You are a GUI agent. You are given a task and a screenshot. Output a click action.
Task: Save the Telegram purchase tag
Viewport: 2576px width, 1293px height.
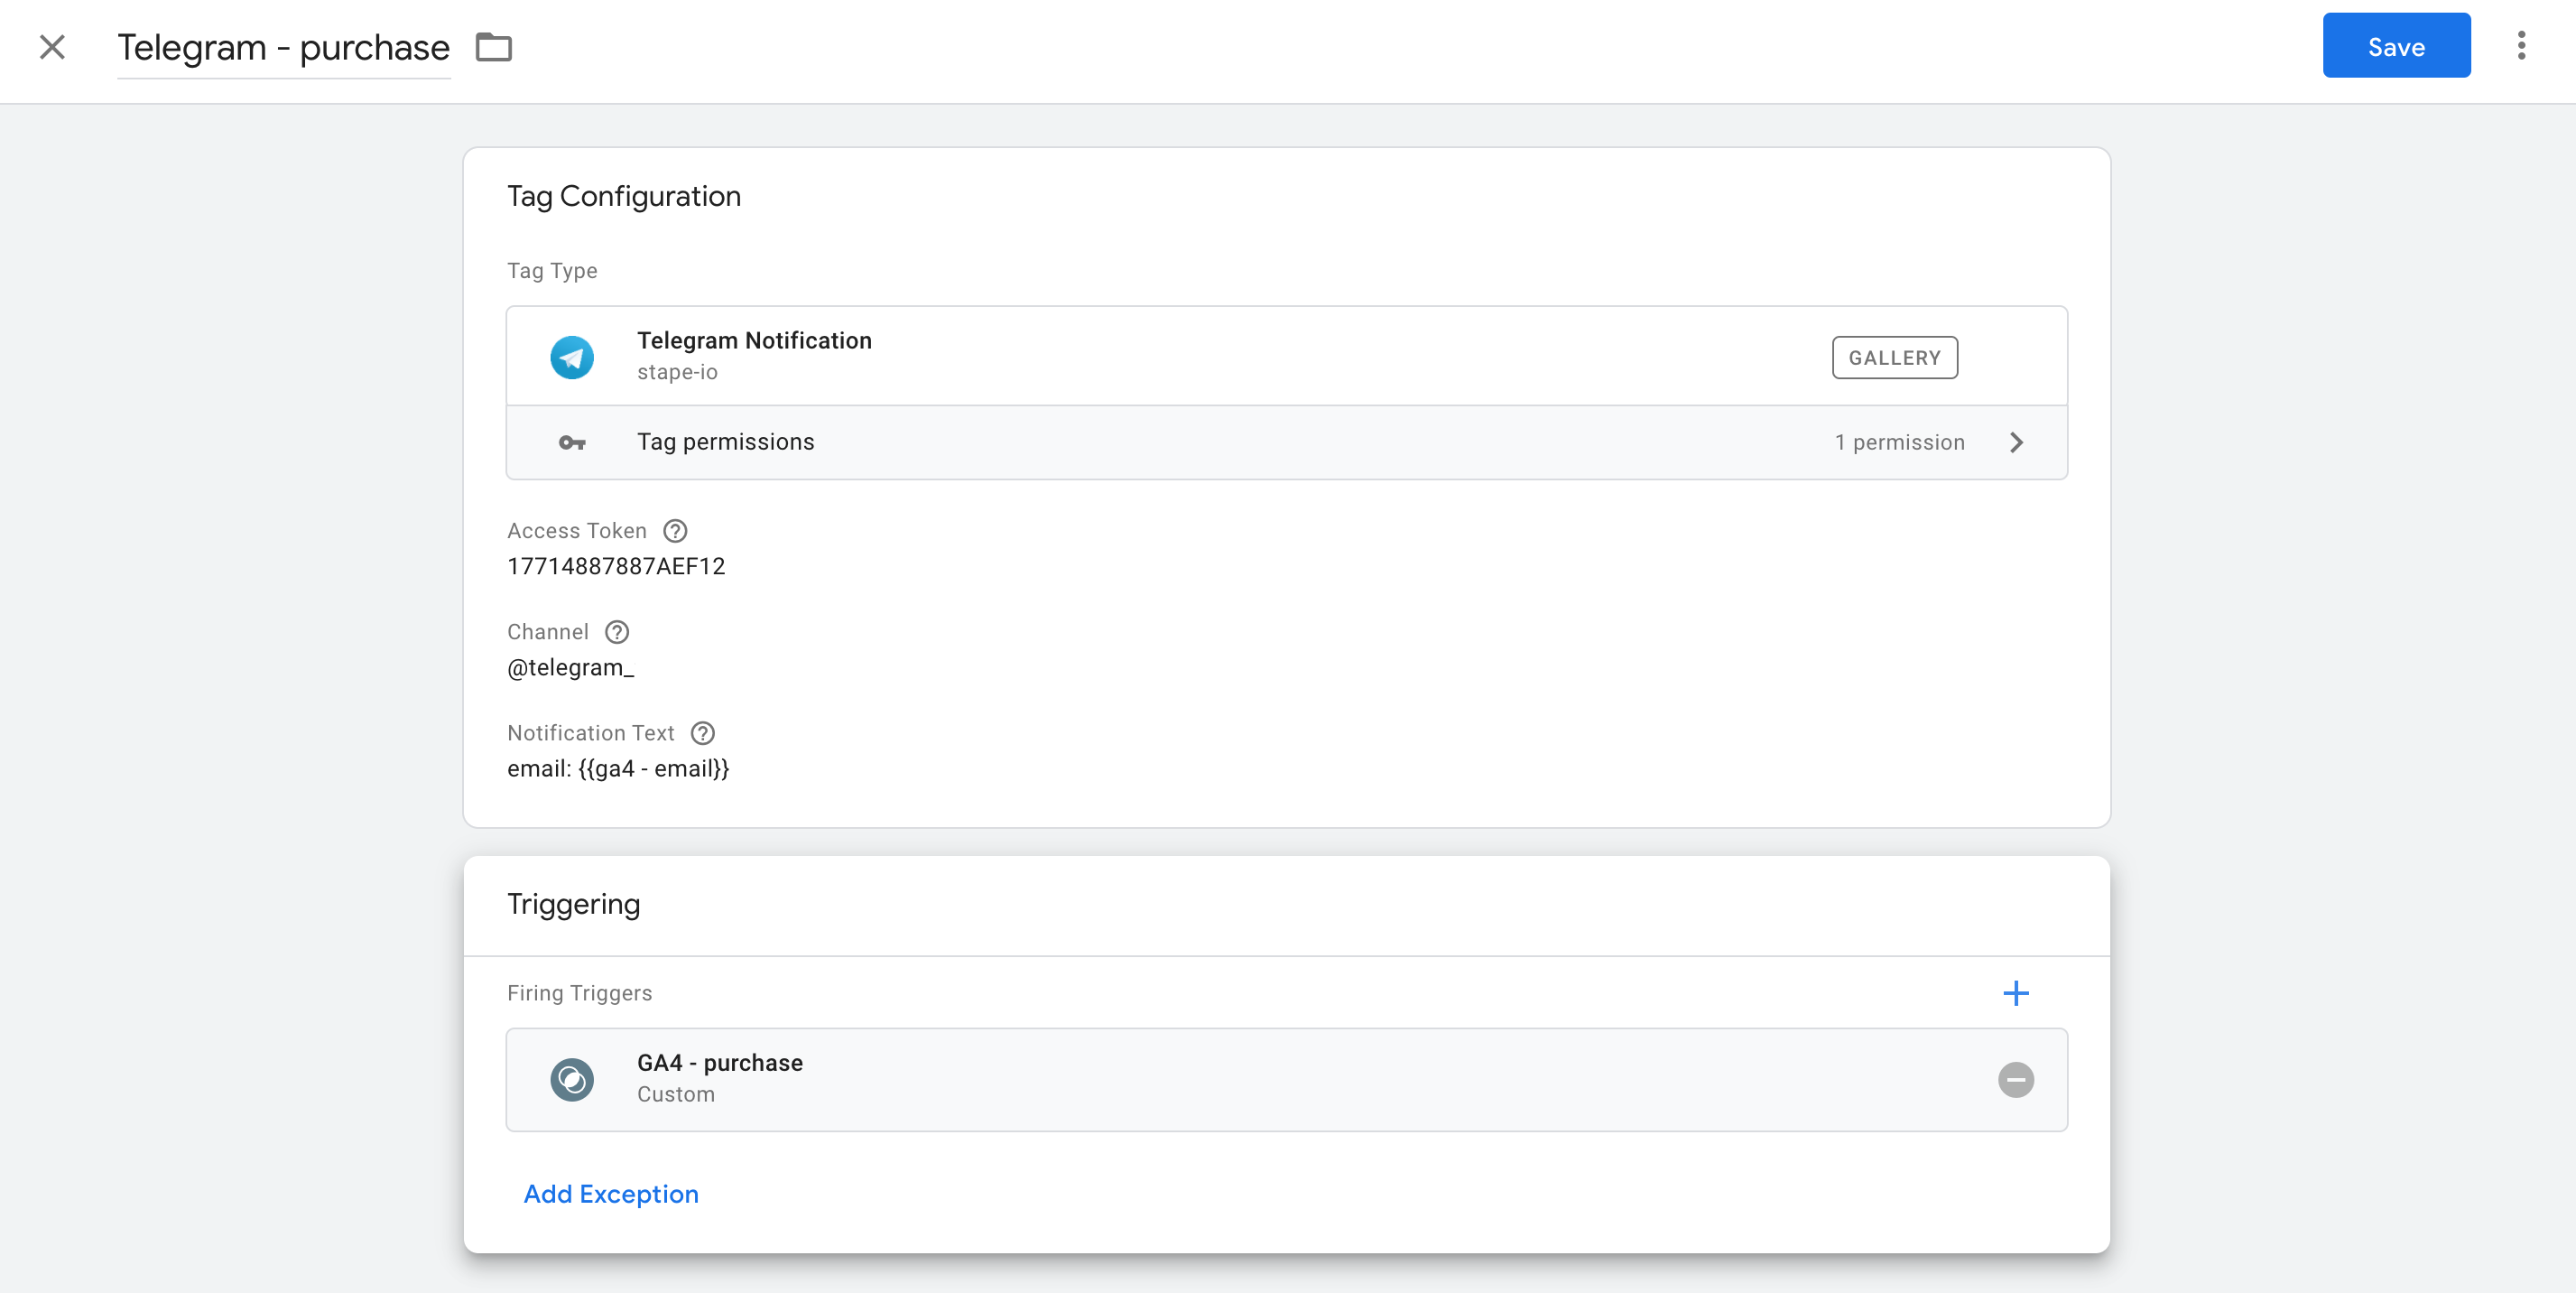click(x=2396, y=46)
